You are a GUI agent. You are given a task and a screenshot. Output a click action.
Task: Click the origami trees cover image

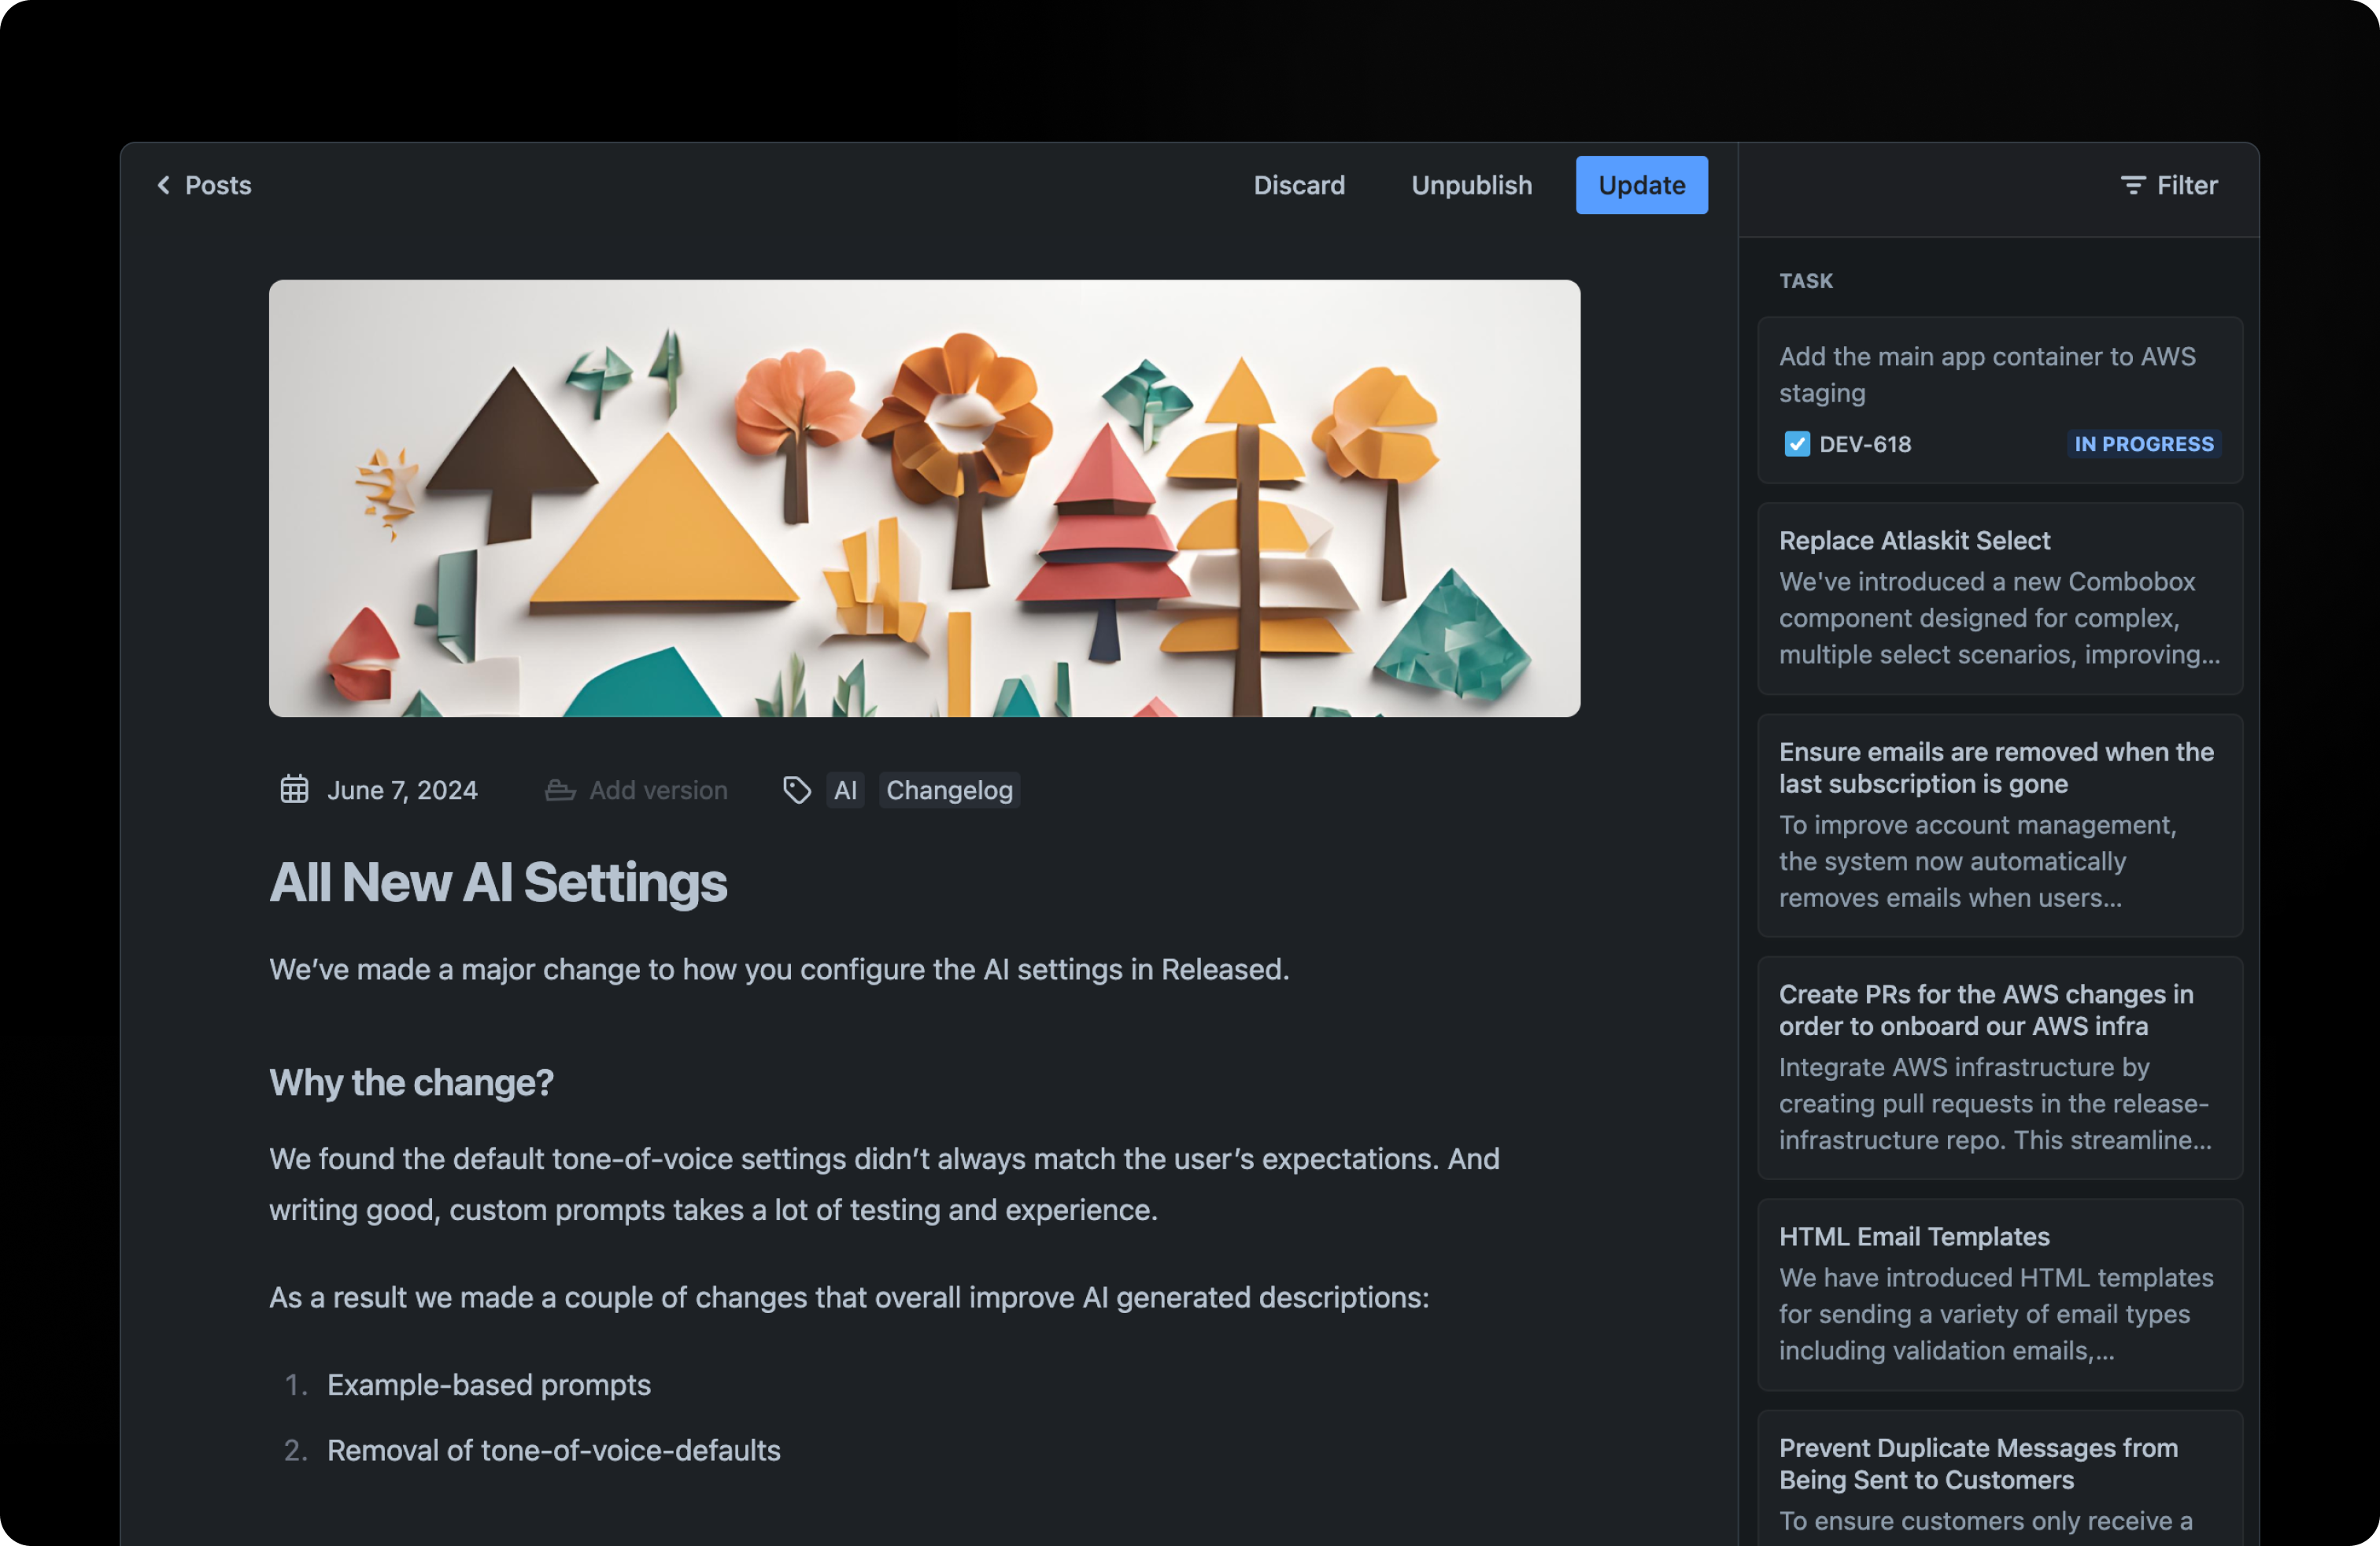coord(924,498)
